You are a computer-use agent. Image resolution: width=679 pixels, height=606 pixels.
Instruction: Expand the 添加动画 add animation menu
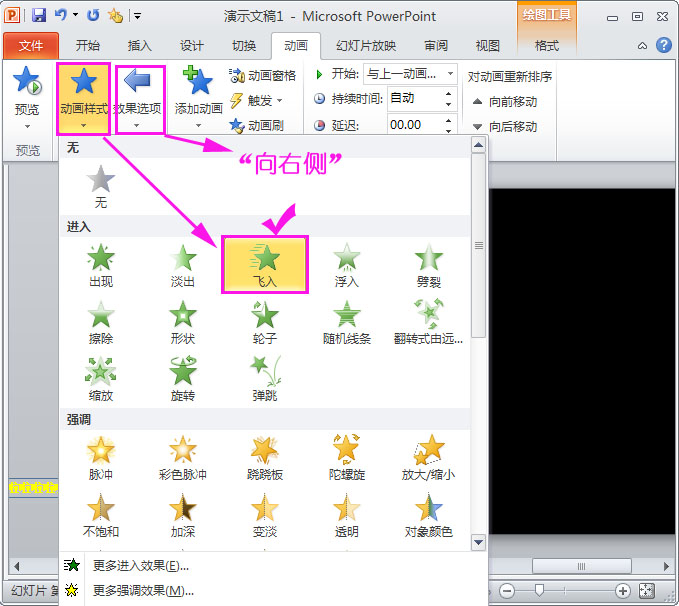(x=198, y=98)
